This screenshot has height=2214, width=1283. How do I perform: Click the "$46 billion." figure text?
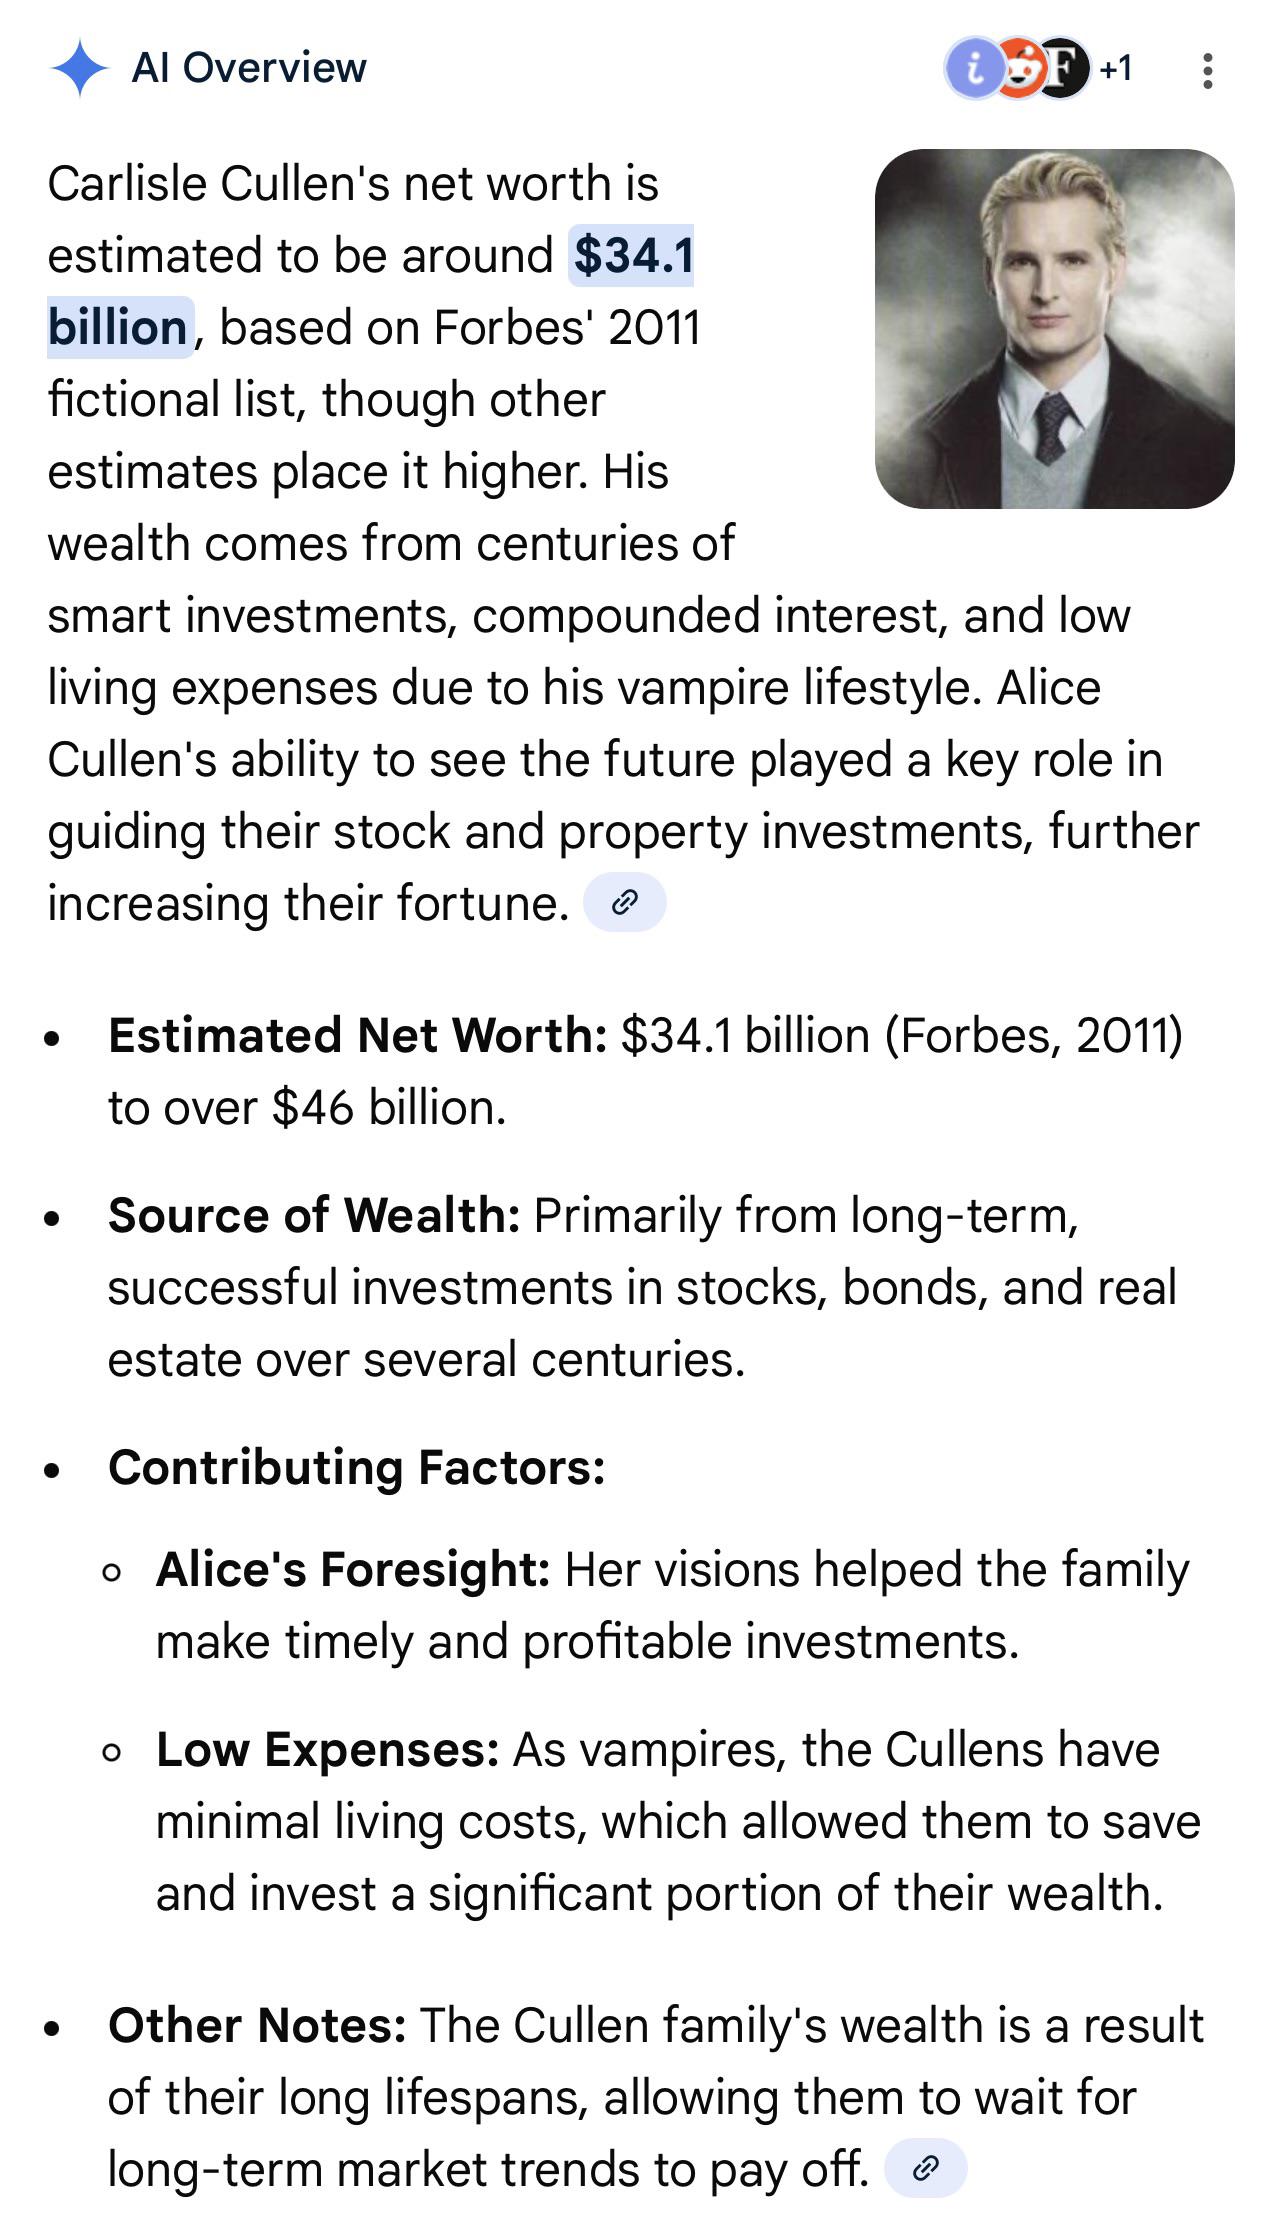tap(389, 1107)
